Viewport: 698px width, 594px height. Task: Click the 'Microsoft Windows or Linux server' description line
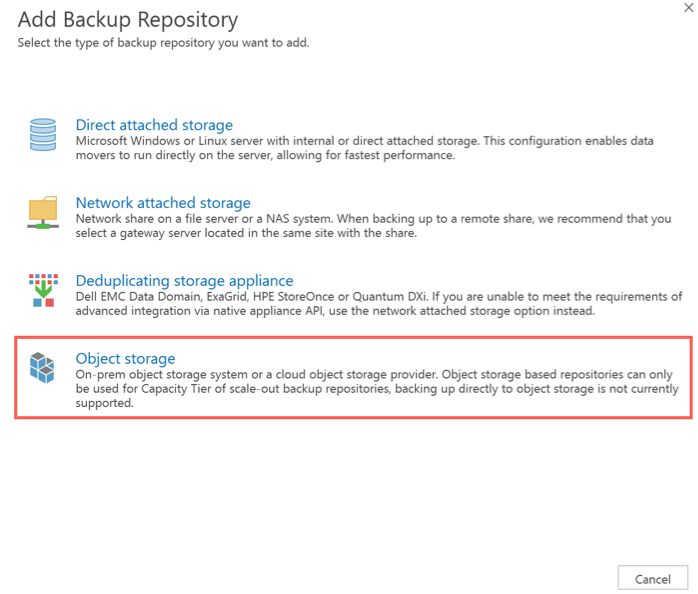364,141
